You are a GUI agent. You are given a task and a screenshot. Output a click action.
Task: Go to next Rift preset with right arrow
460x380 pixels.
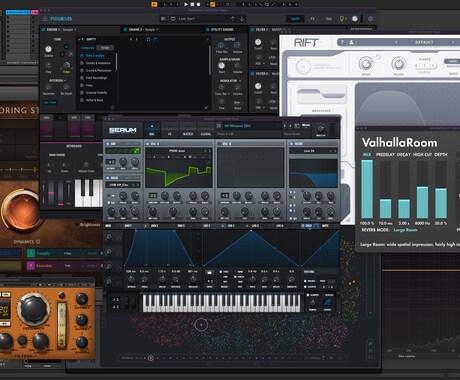tap(453, 42)
